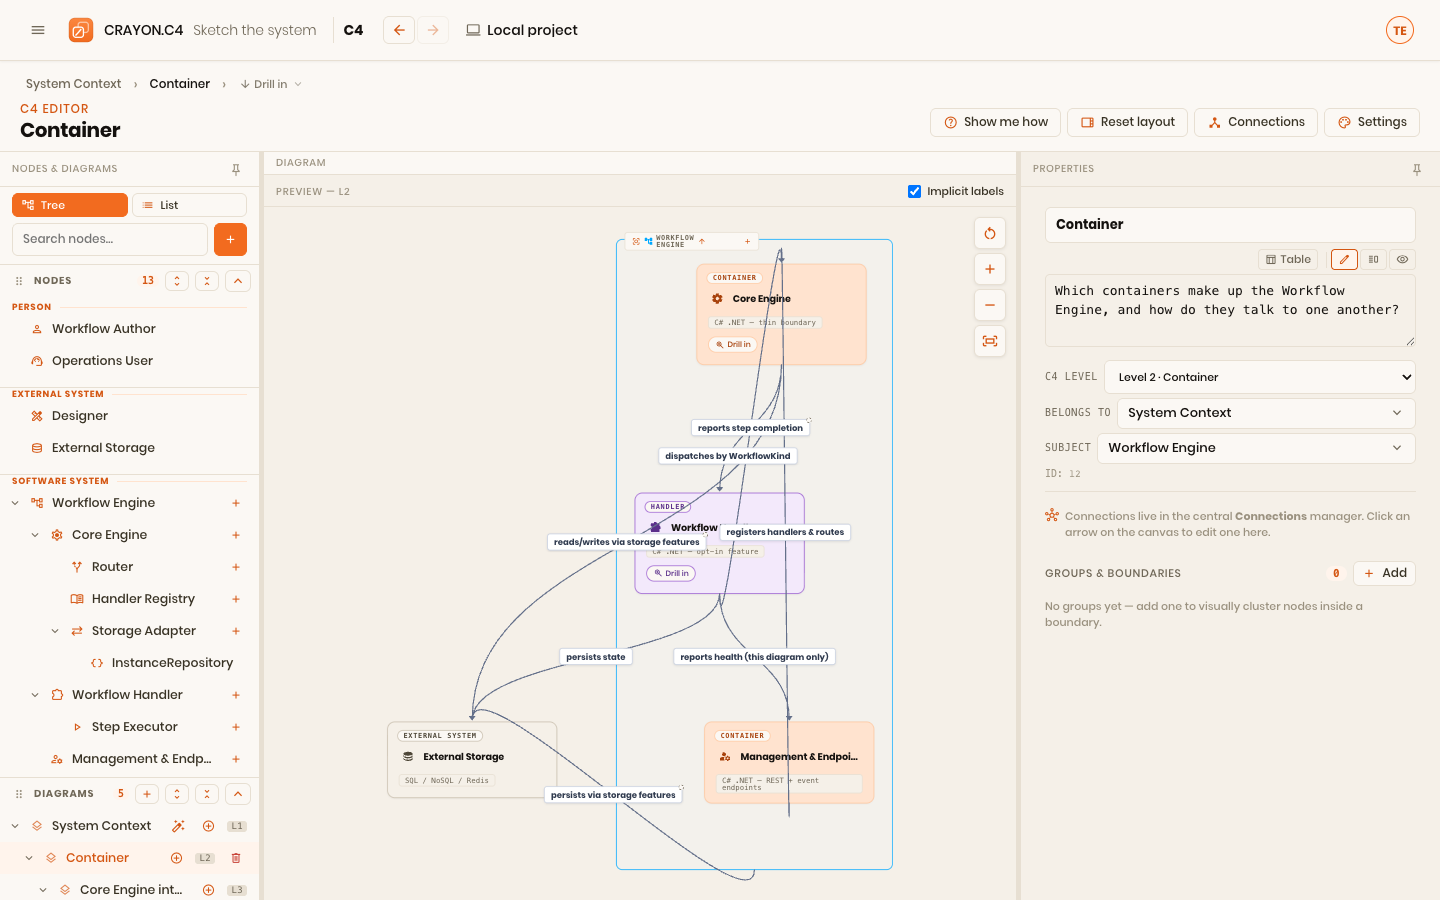
Task: Collapse all nodes in Nodes section
Action: click(207, 281)
